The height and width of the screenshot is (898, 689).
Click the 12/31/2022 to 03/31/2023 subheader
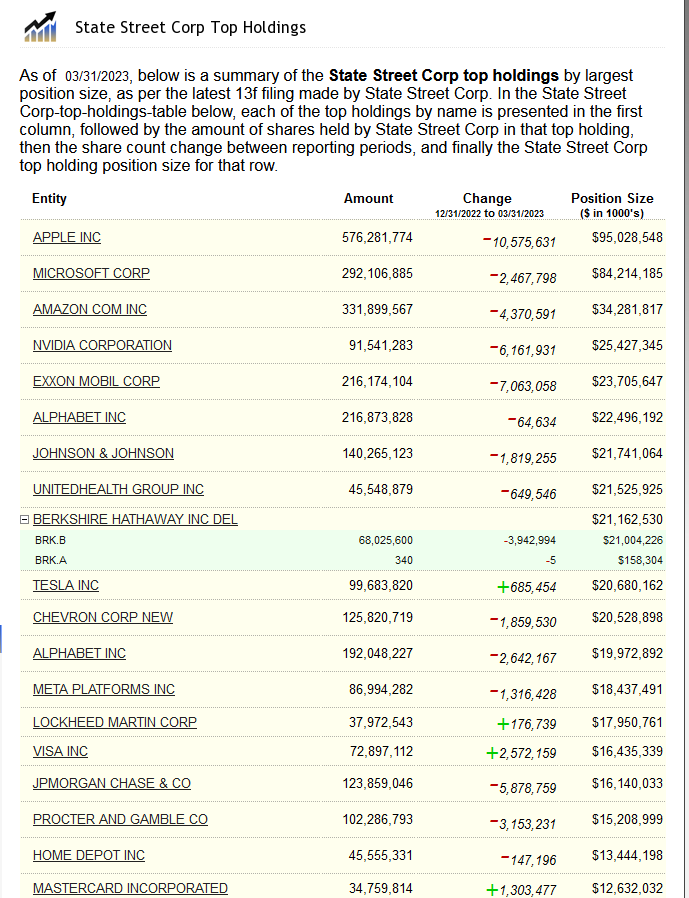click(489, 214)
